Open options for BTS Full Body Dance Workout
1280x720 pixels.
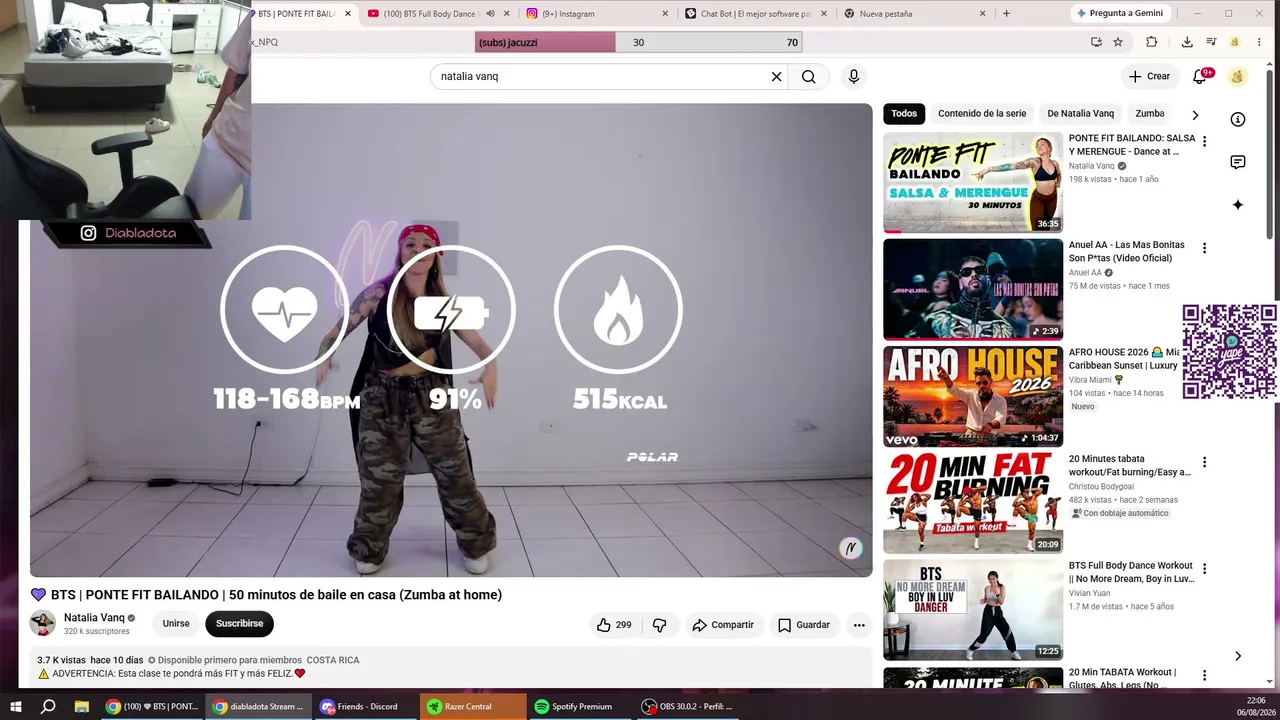point(1204,569)
